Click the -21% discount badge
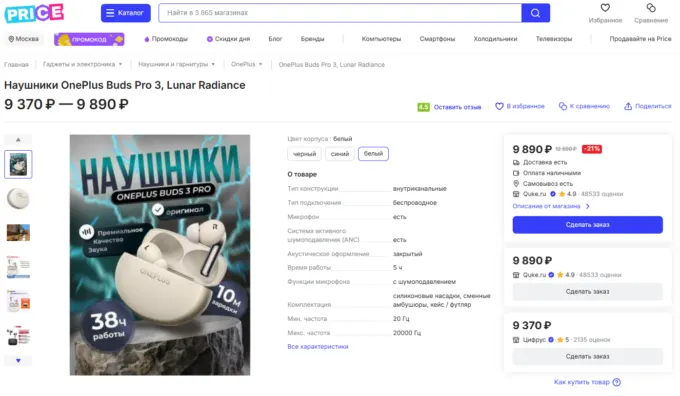Viewport: 680px width, 396px height. (x=592, y=149)
